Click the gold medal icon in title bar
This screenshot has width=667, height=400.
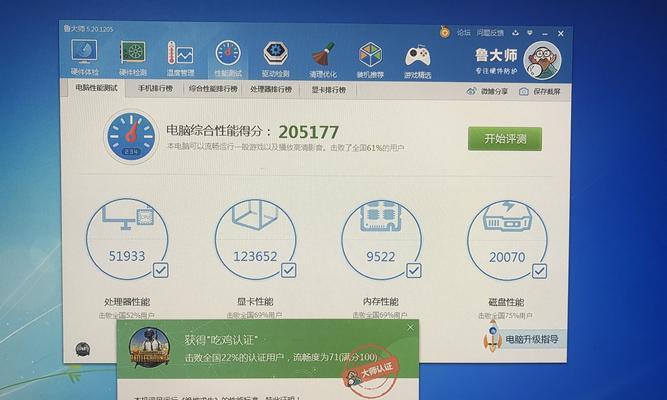[x=445, y=32]
